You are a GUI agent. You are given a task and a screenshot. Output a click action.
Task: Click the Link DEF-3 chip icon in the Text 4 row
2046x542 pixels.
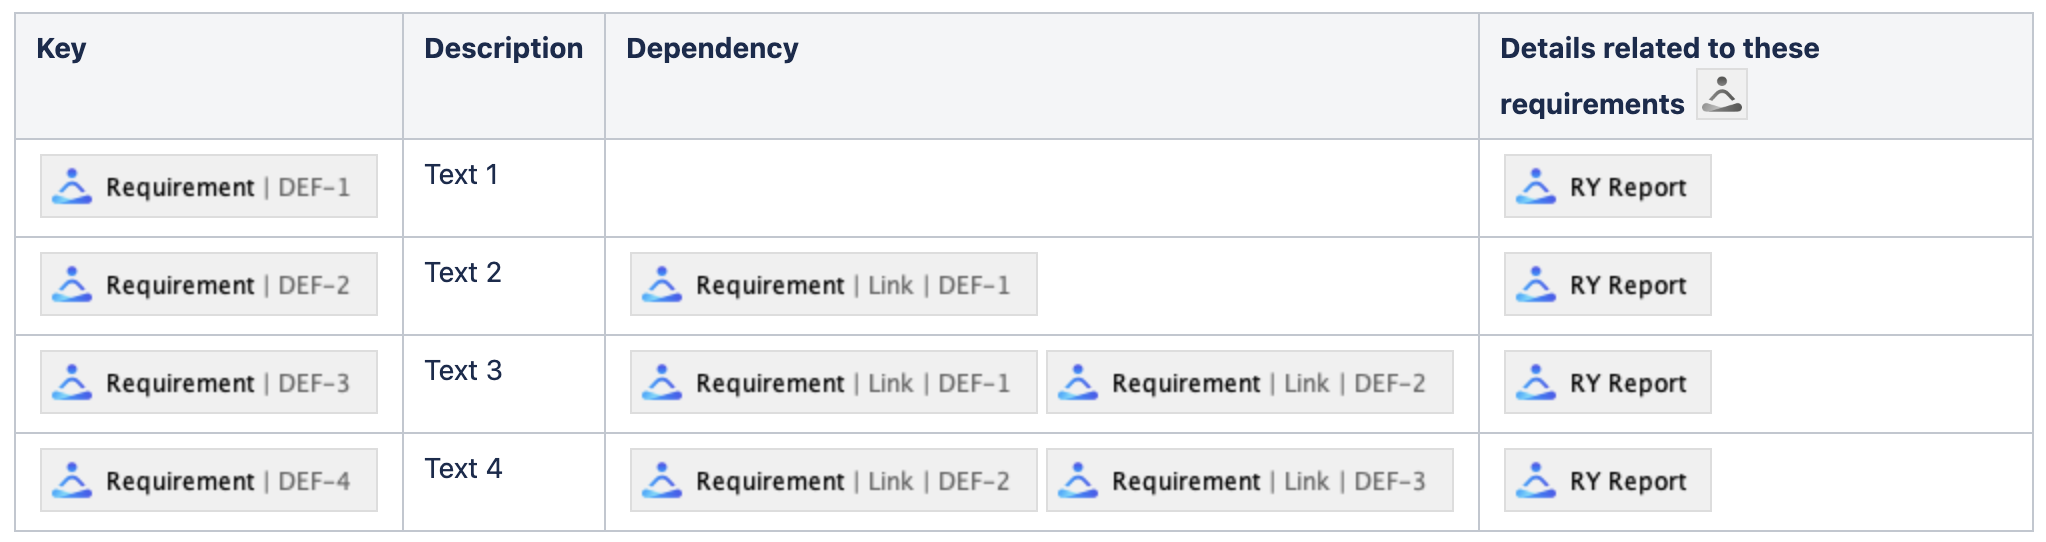pos(1078,481)
